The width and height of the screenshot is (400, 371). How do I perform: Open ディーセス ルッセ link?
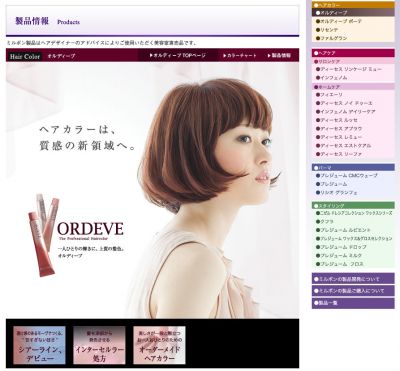(337, 120)
